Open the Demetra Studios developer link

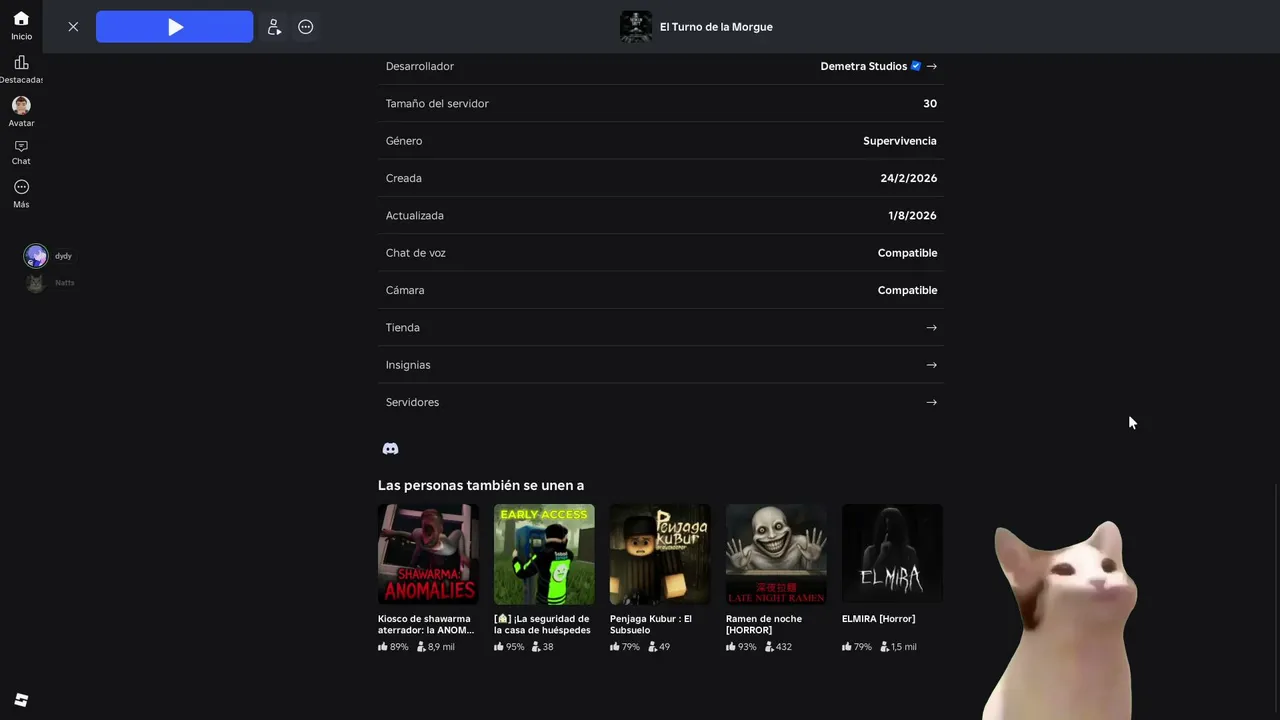[864, 66]
